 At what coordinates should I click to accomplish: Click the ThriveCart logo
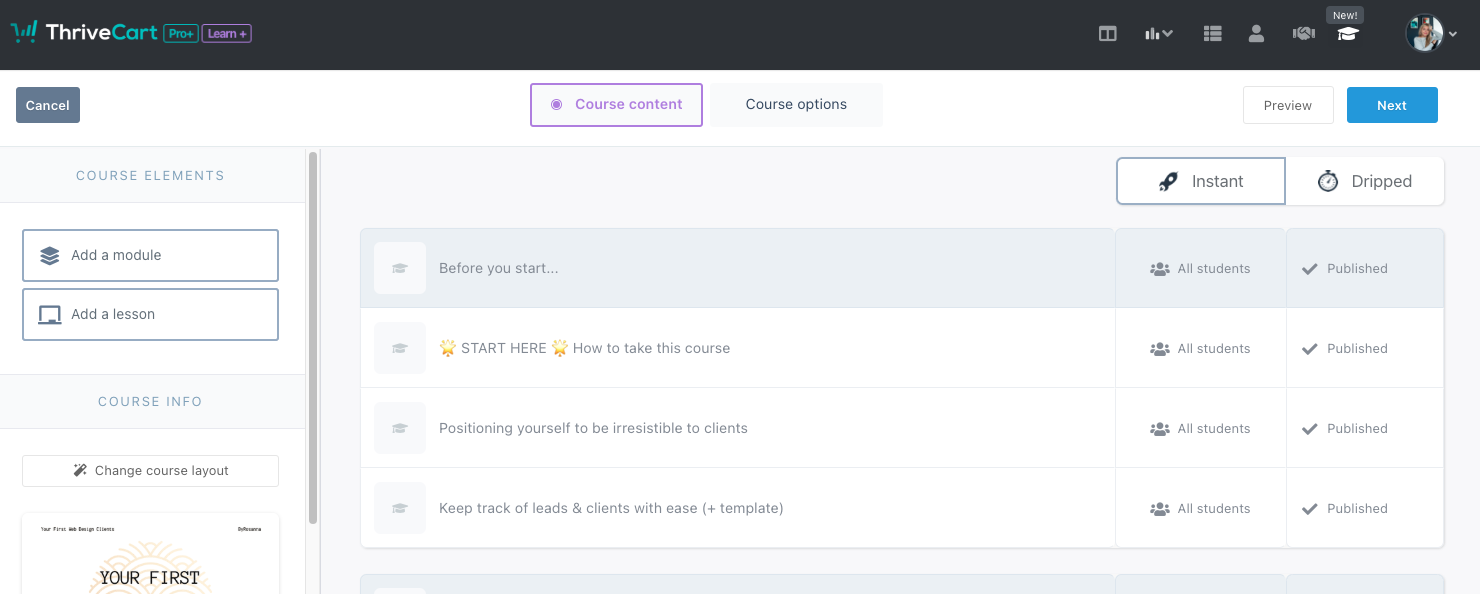(84, 33)
